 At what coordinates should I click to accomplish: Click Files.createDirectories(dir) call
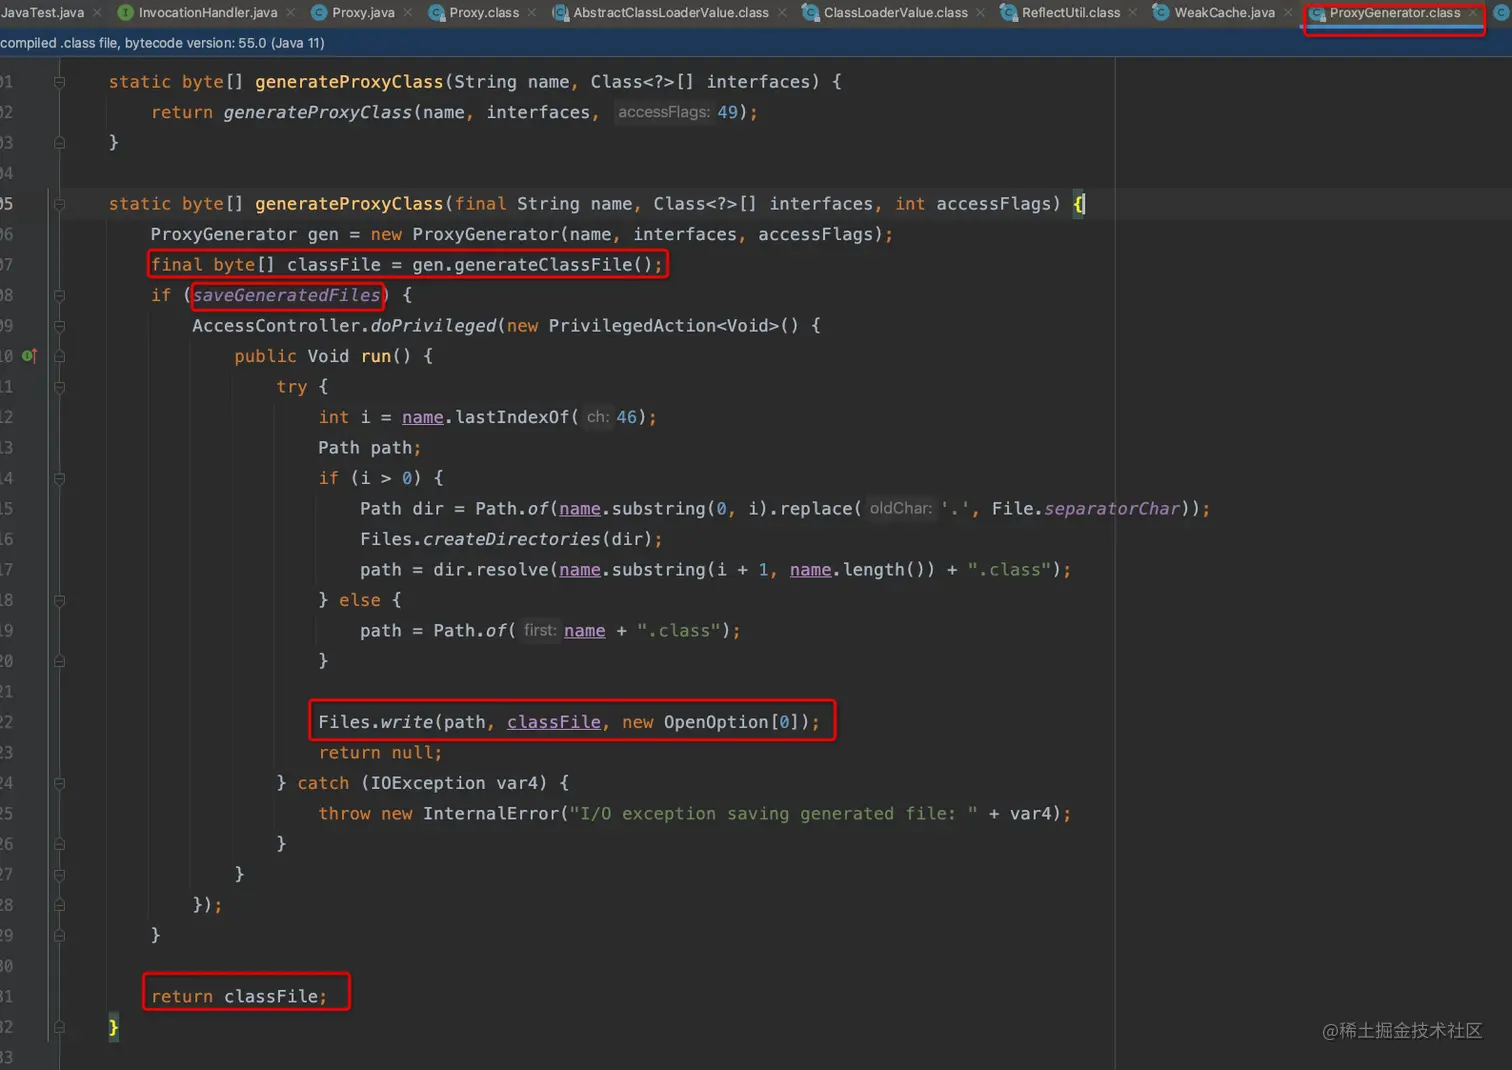coord(506,539)
